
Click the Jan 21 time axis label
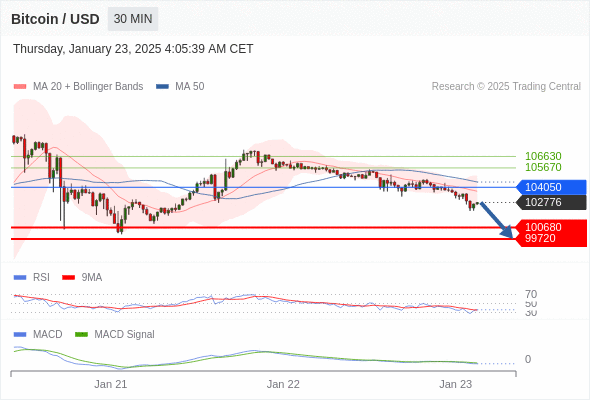pyautogui.click(x=111, y=384)
